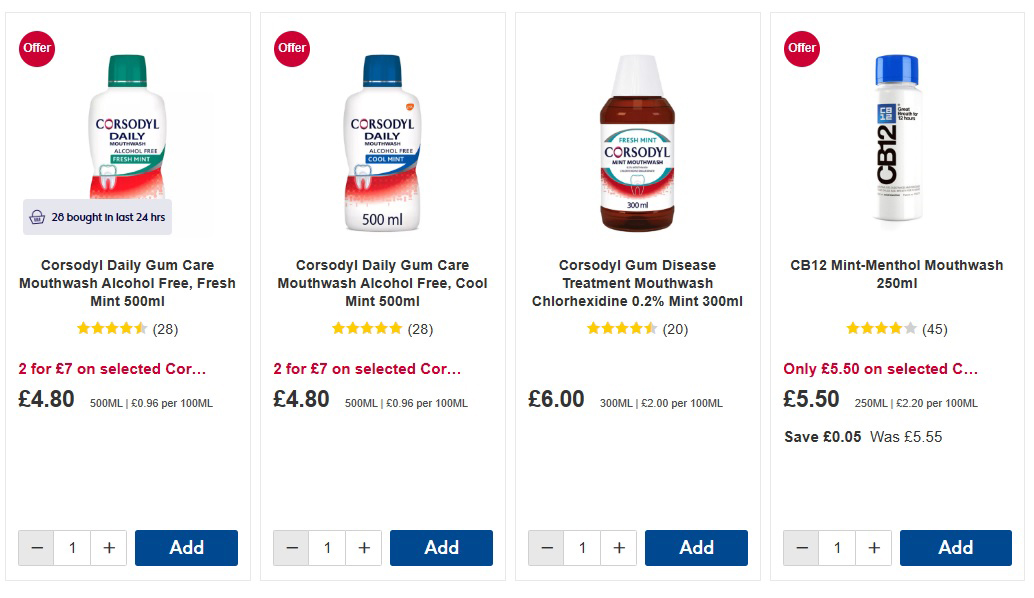Decrease quantity of Corsodyl Chlorhexidine mouthwash
The height and width of the screenshot is (598, 1034).
(547, 548)
